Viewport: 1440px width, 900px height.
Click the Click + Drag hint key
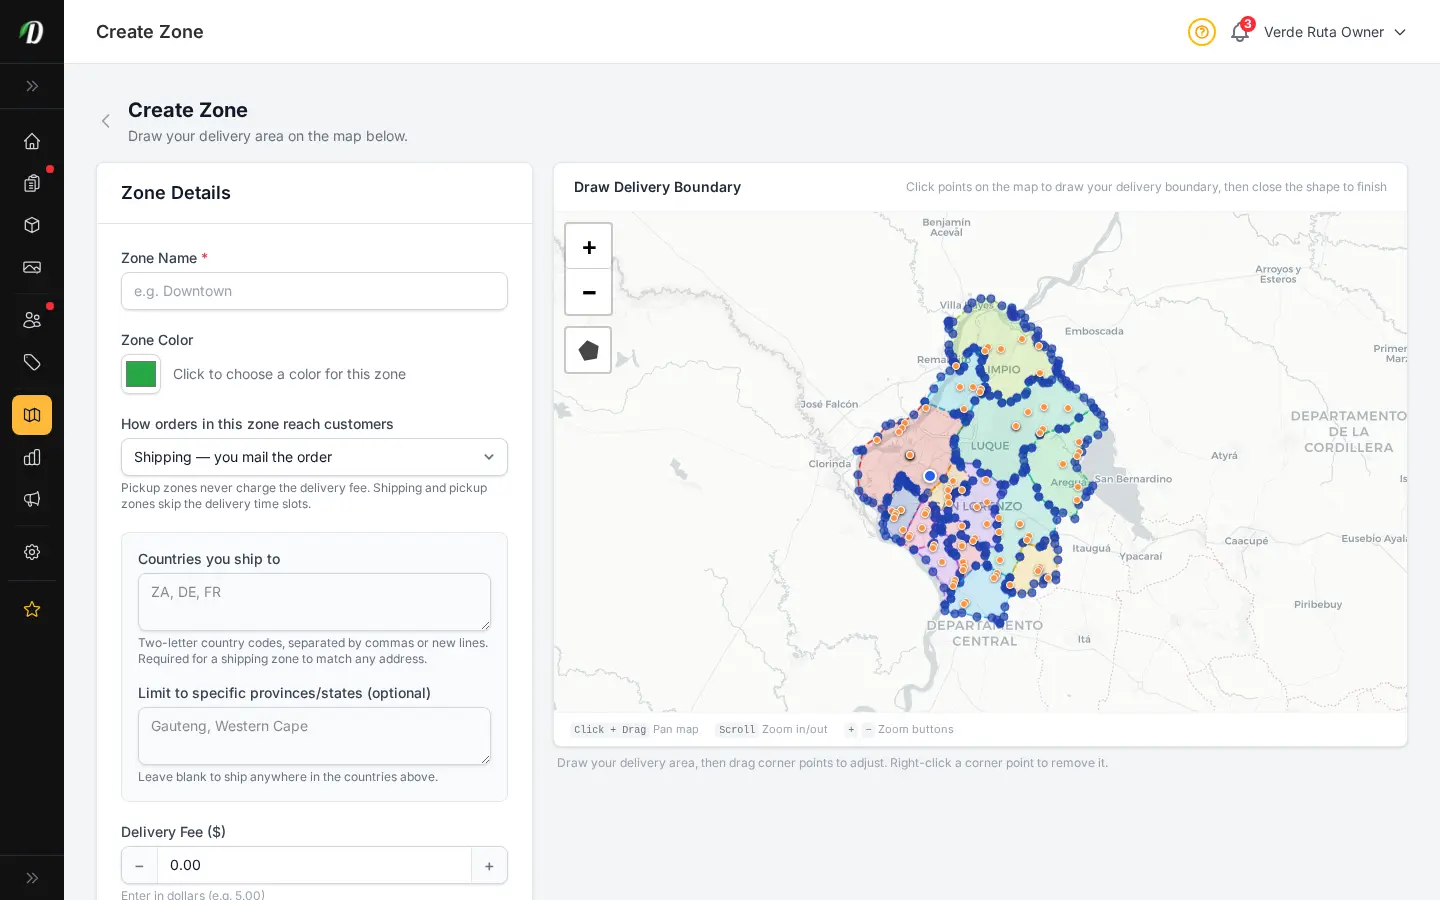click(610, 730)
